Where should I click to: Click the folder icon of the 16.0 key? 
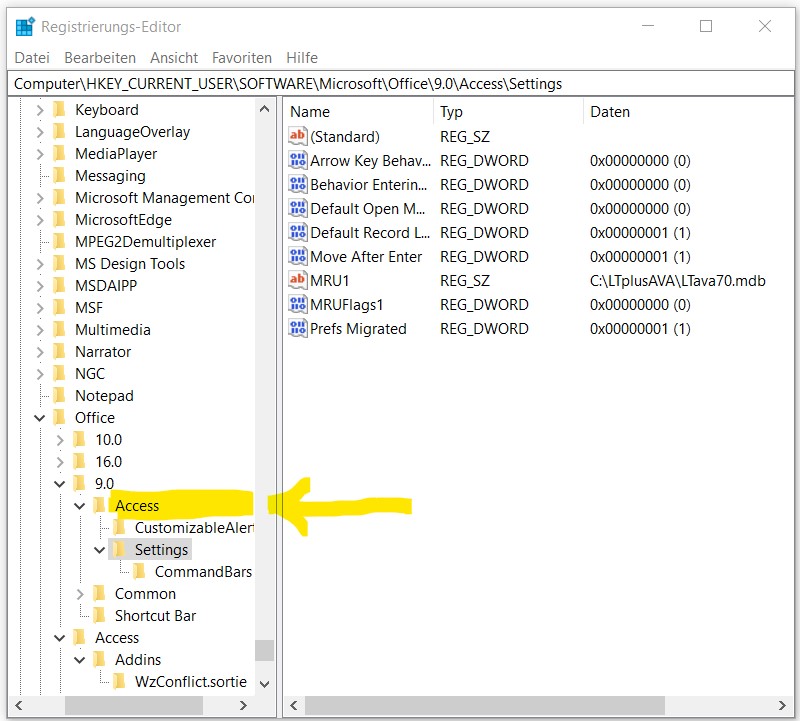[x=80, y=461]
